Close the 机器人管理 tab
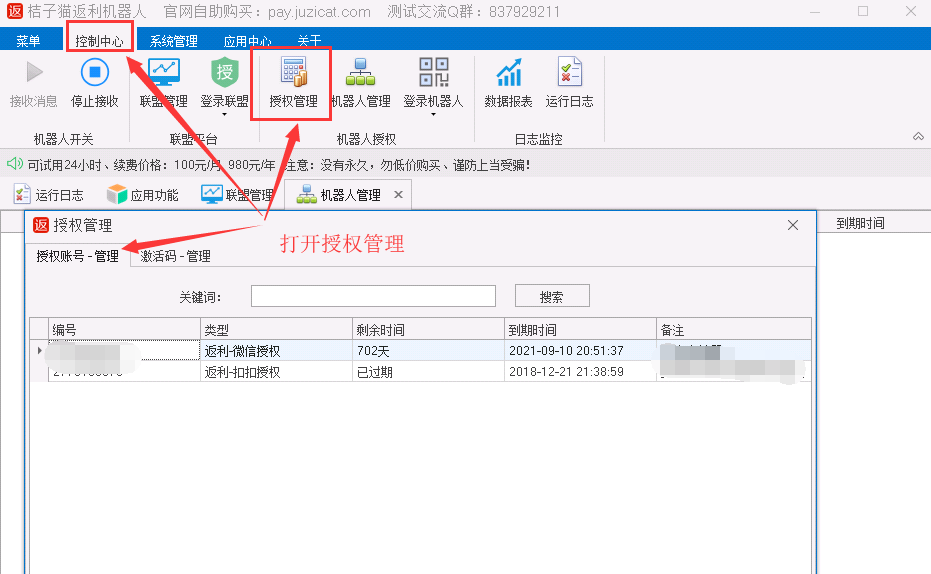This screenshot has height=574, width=931. coord(398,195)
